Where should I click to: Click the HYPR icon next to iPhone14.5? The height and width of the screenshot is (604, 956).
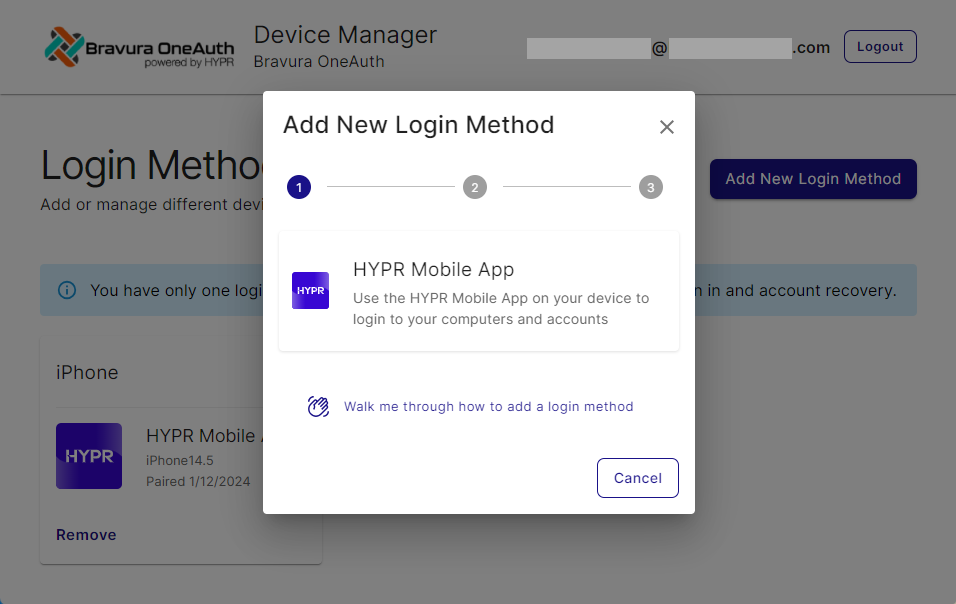coord(89,456)
